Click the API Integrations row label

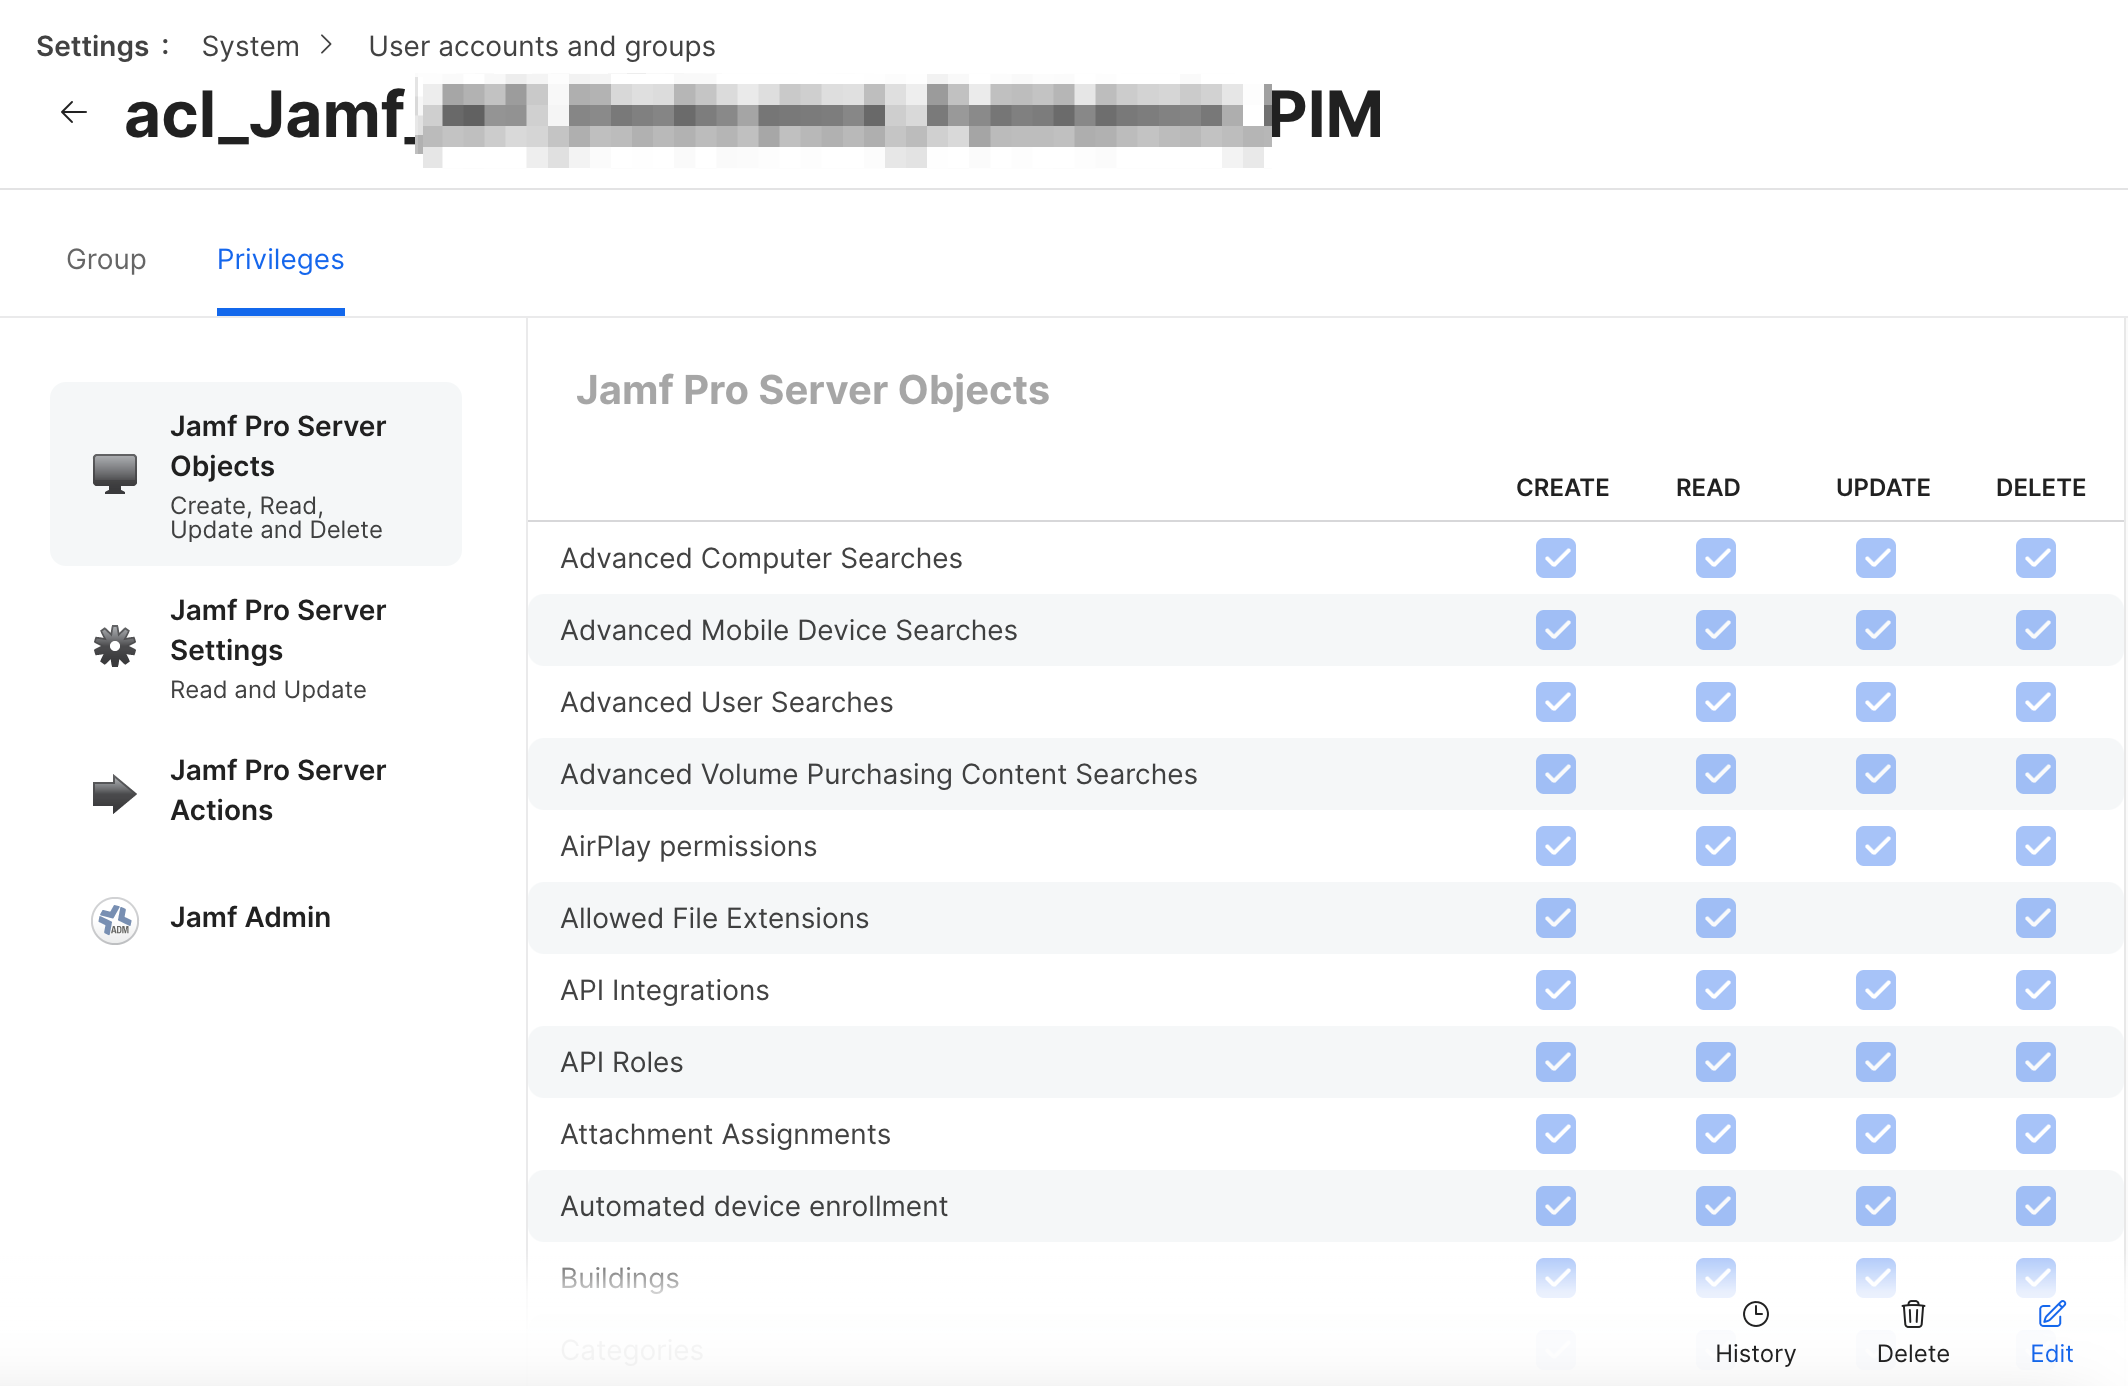pos(665,990)
